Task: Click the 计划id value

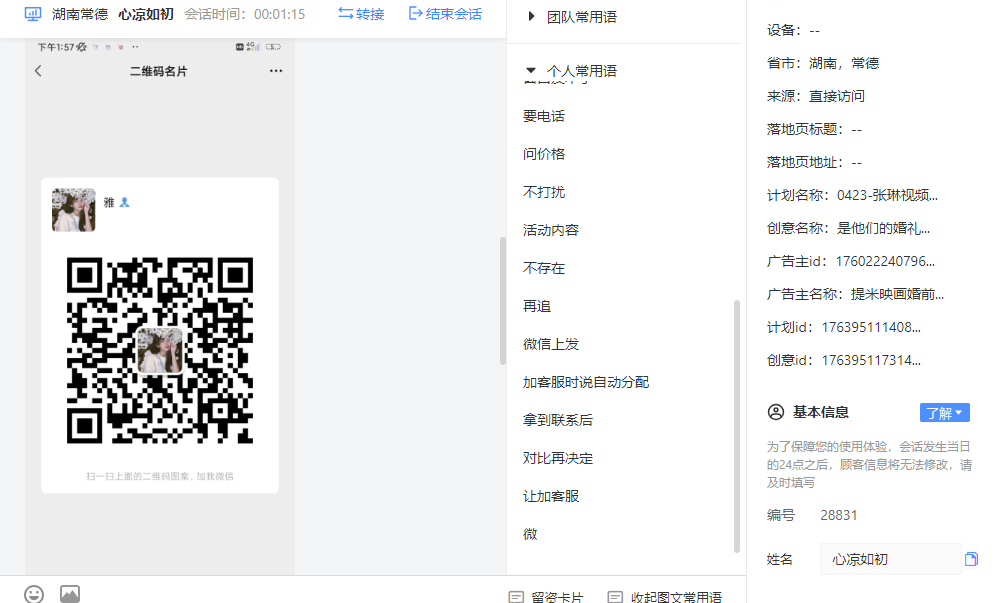Action: [871, 327]
